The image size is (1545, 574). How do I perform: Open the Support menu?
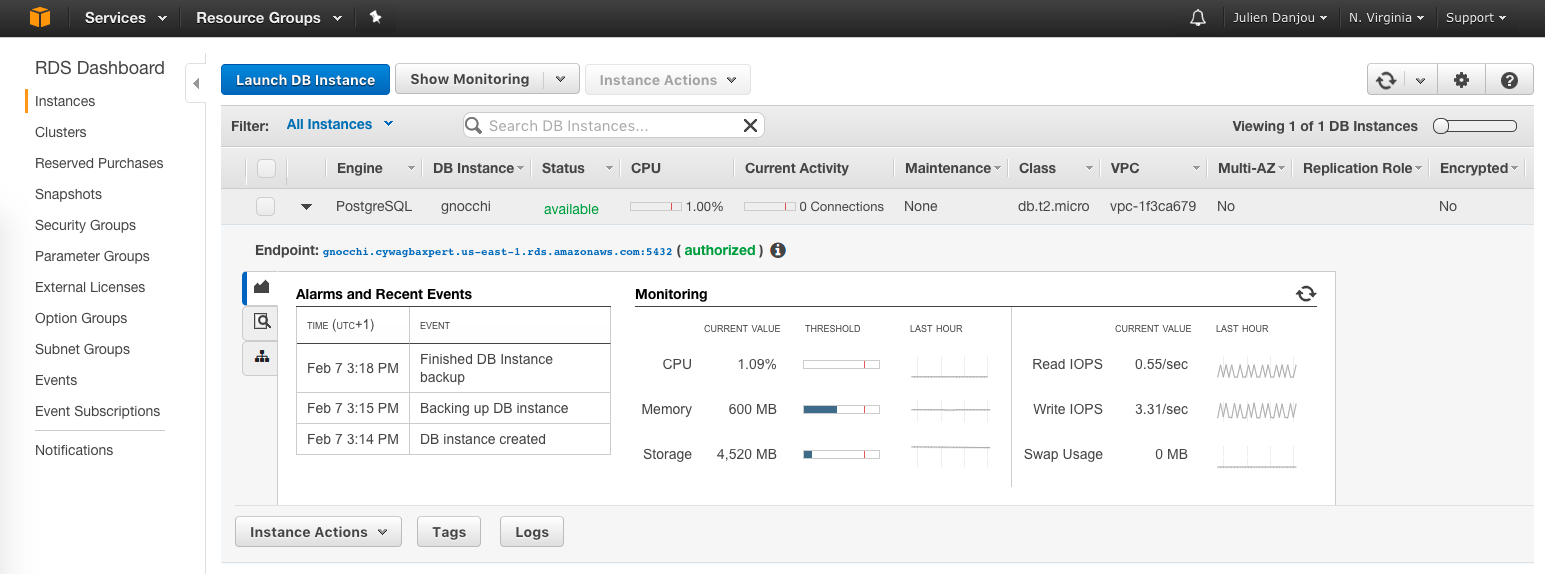1476,18
